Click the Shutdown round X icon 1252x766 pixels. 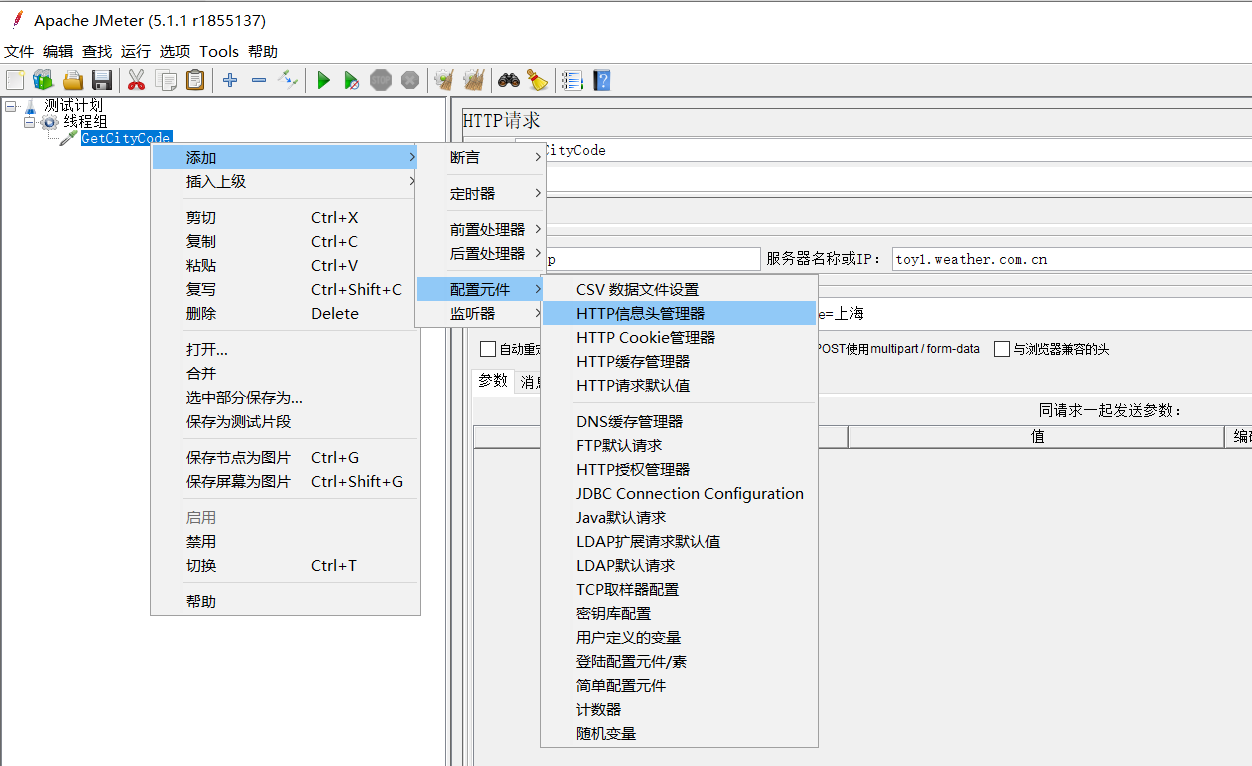410,80
